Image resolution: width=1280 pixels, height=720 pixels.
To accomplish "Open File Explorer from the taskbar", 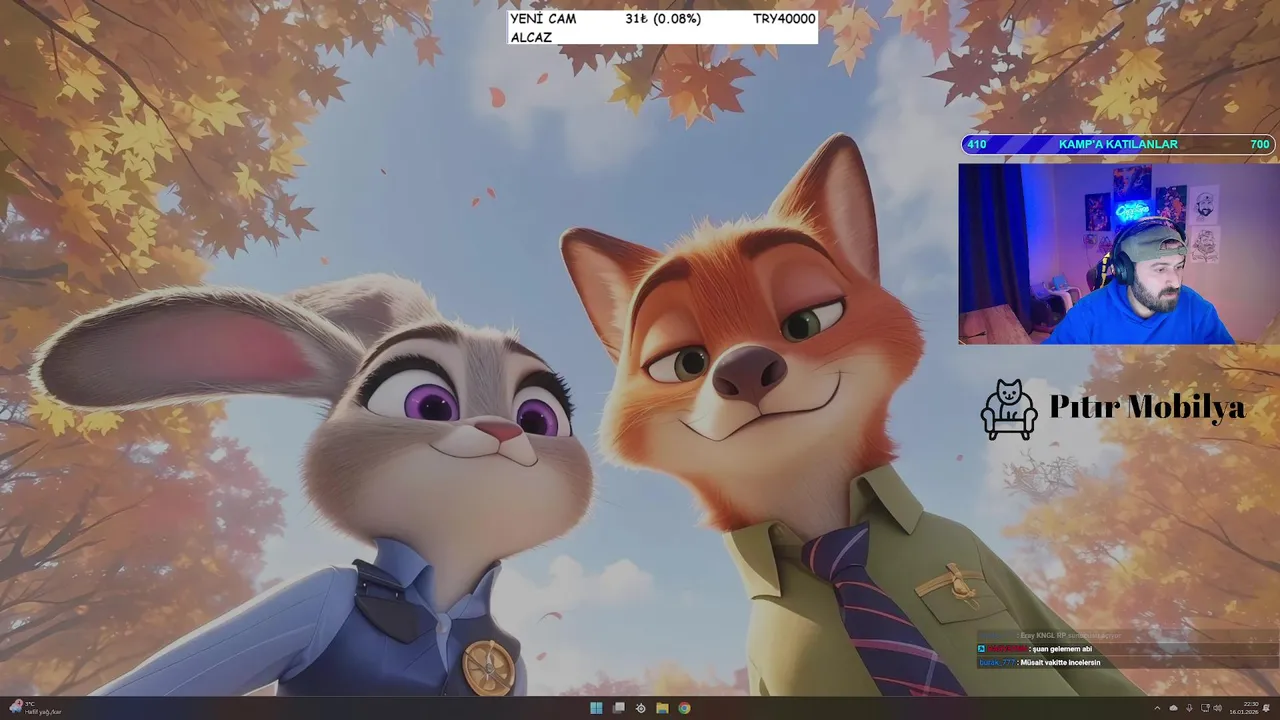I will pyautogui.click(x=662, y=708).
